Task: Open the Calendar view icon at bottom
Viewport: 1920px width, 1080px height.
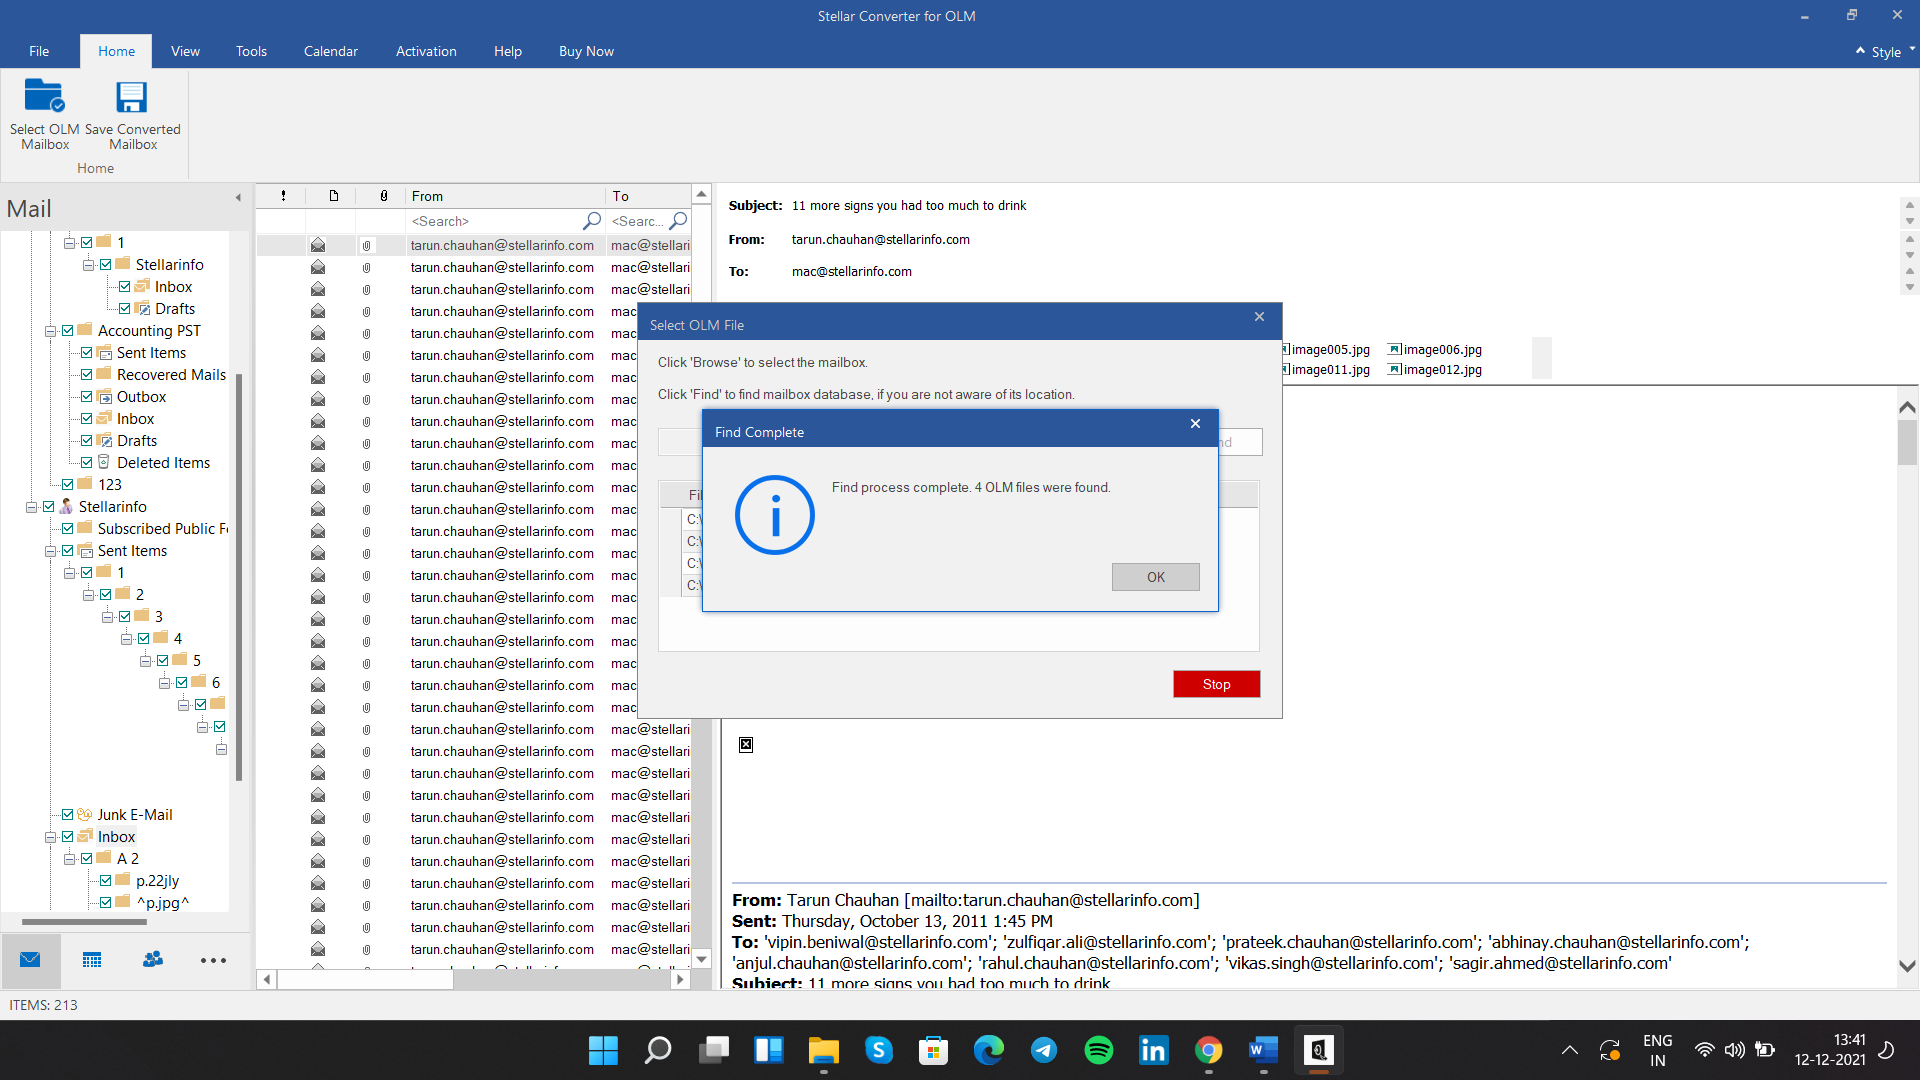Action: point(92,960)
